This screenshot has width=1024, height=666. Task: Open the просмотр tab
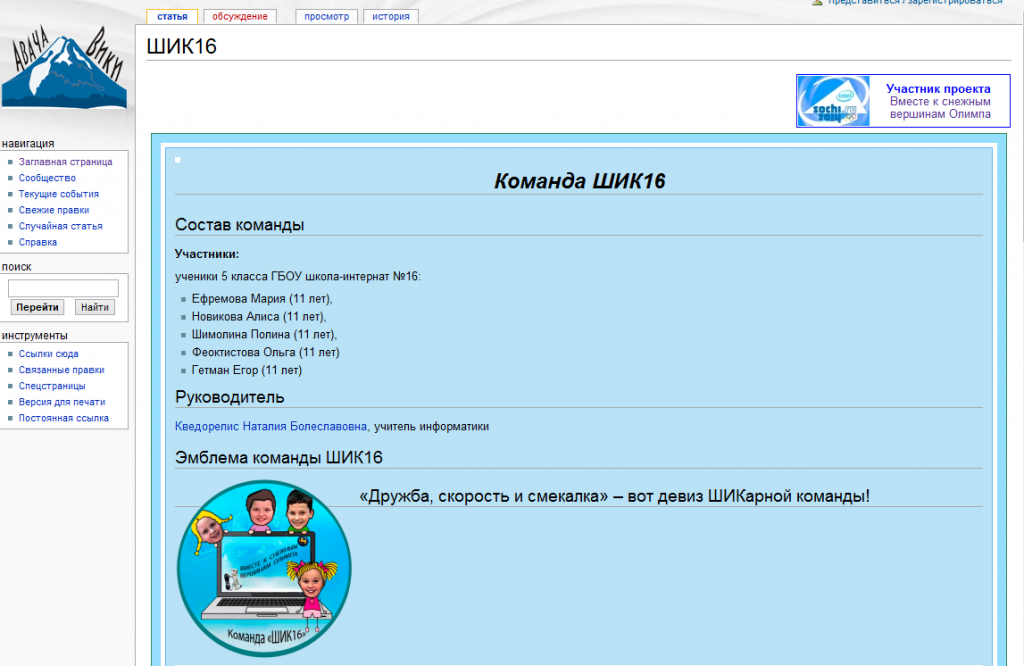(327, 16)
